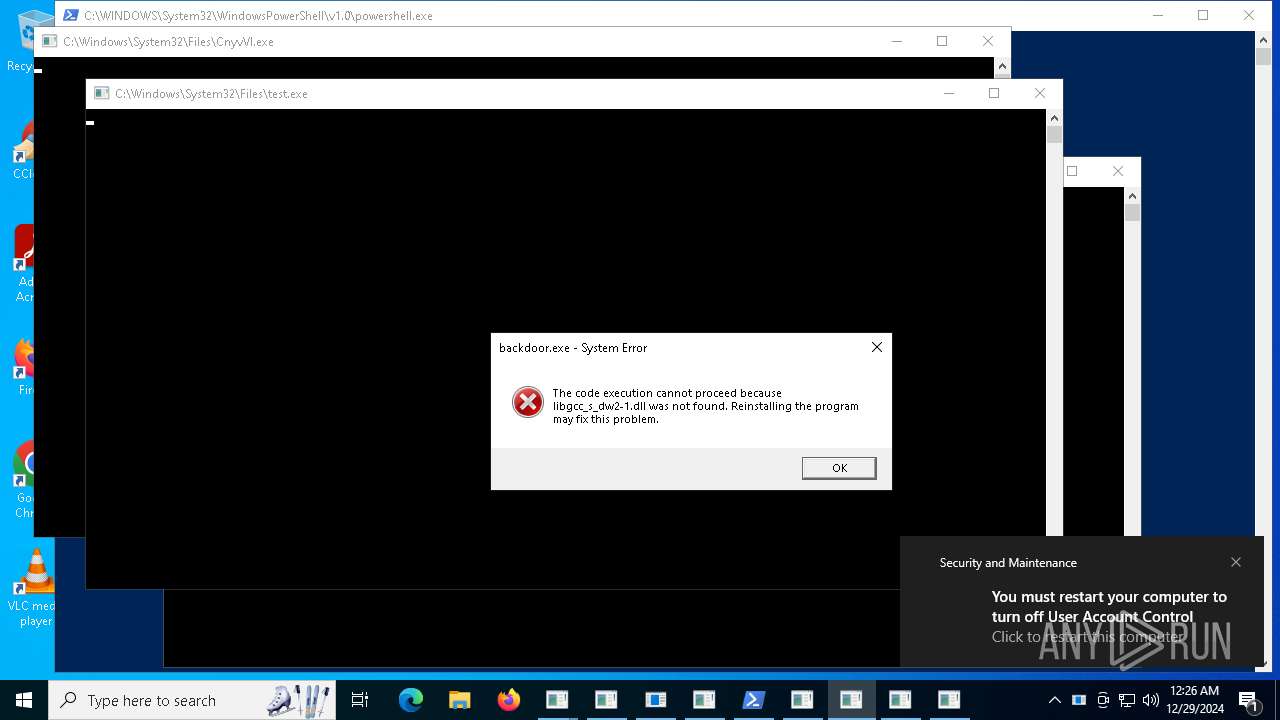Click 'Security and Maintenance' notification header
This screenshot has height=720, width=1280.
coord(1008,563)
